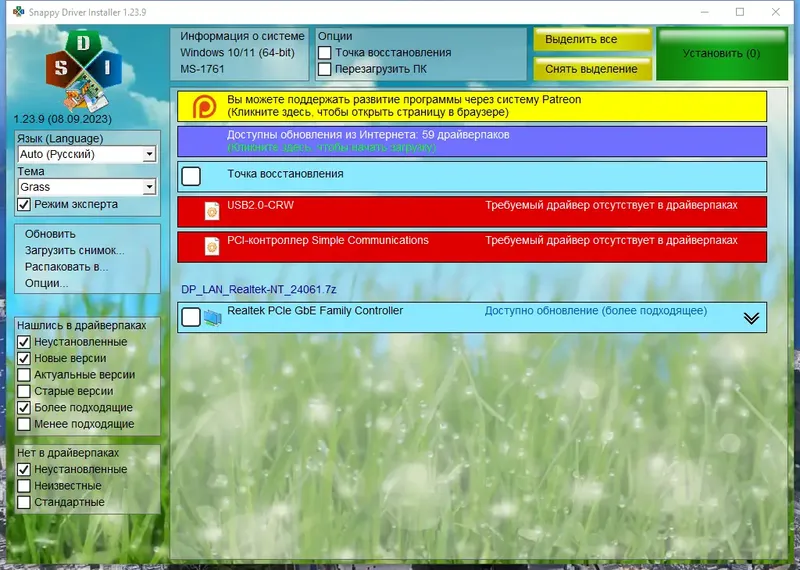Enable the Перезагрузить ПК checkbox
Viewport: 800px width, 570px height.
click(324, 69)
